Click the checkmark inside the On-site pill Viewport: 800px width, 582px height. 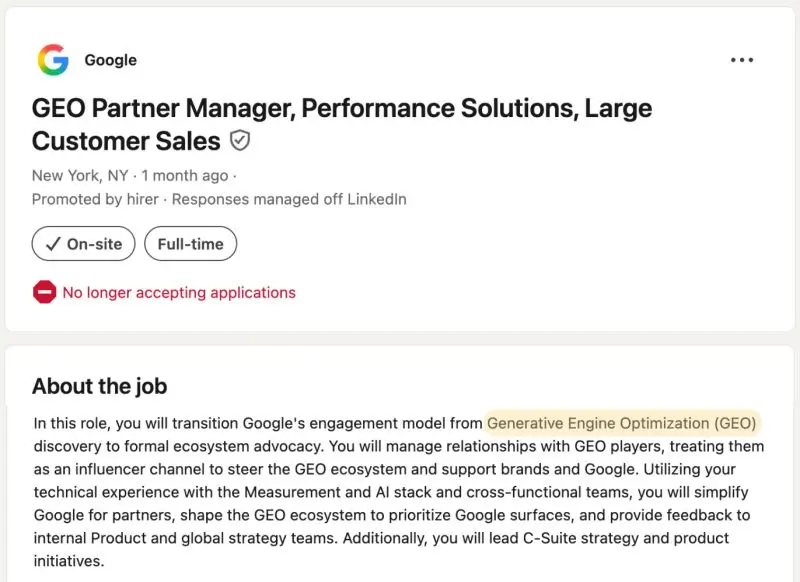tap(53, 244)
